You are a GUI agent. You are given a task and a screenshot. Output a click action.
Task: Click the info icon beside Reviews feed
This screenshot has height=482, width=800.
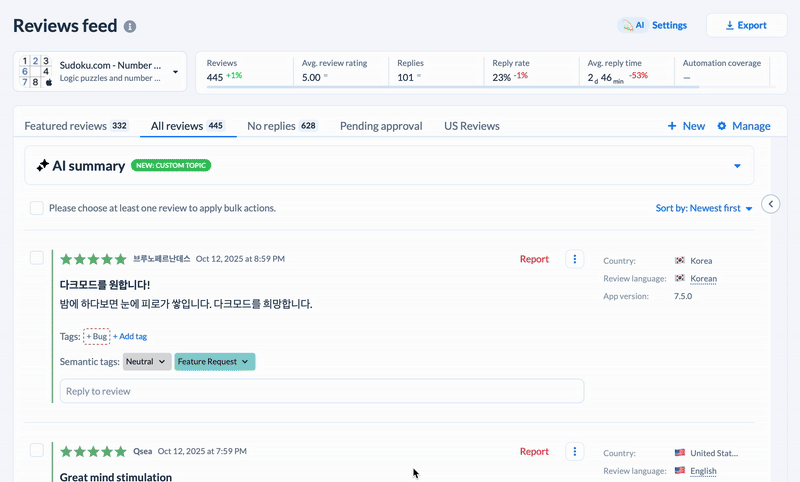[x=130, y=26]
